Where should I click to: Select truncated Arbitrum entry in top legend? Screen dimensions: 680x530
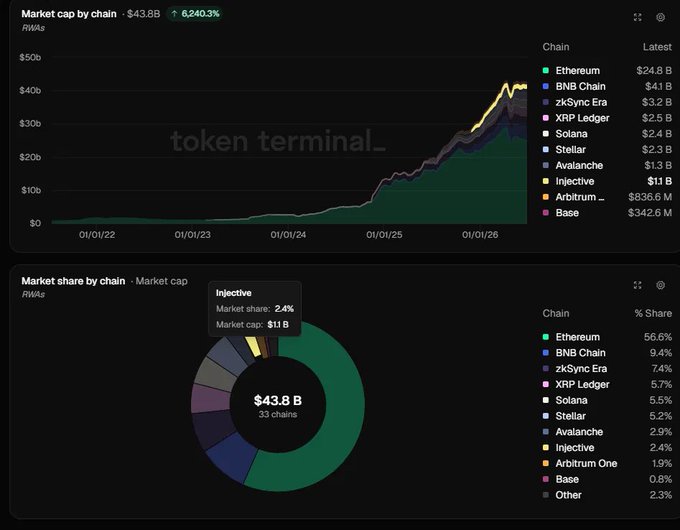pyautogui.click(x=579, y=197)
